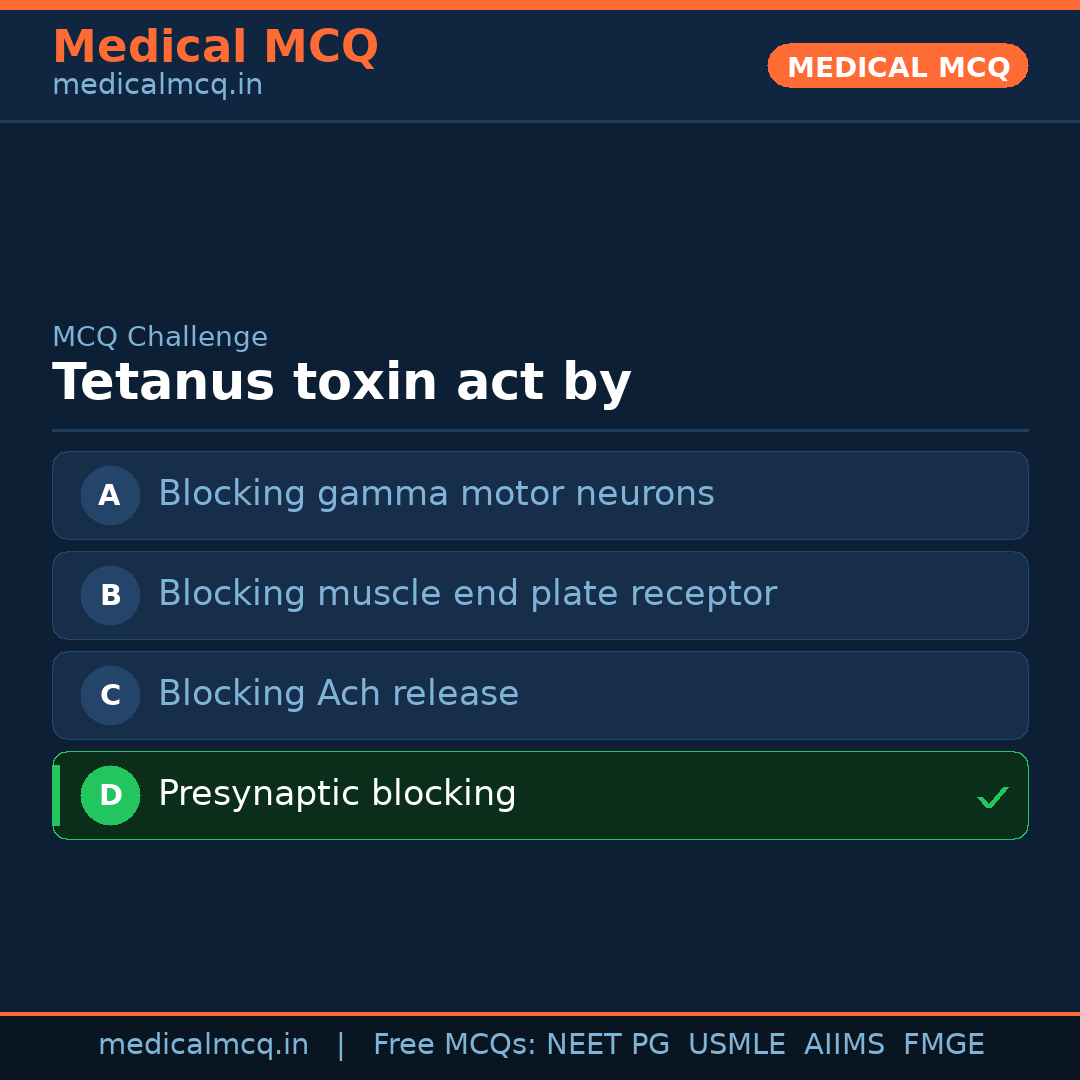Select the 'Presynaptic blocking' answer
Image resolution: width=1080 pixels, height=1080 pixels.
(337, 794)
